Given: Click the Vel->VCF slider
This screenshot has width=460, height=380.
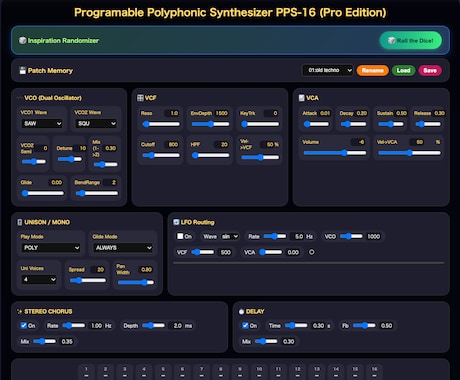Looking at the screenshot, I should (x=260, y=157).
